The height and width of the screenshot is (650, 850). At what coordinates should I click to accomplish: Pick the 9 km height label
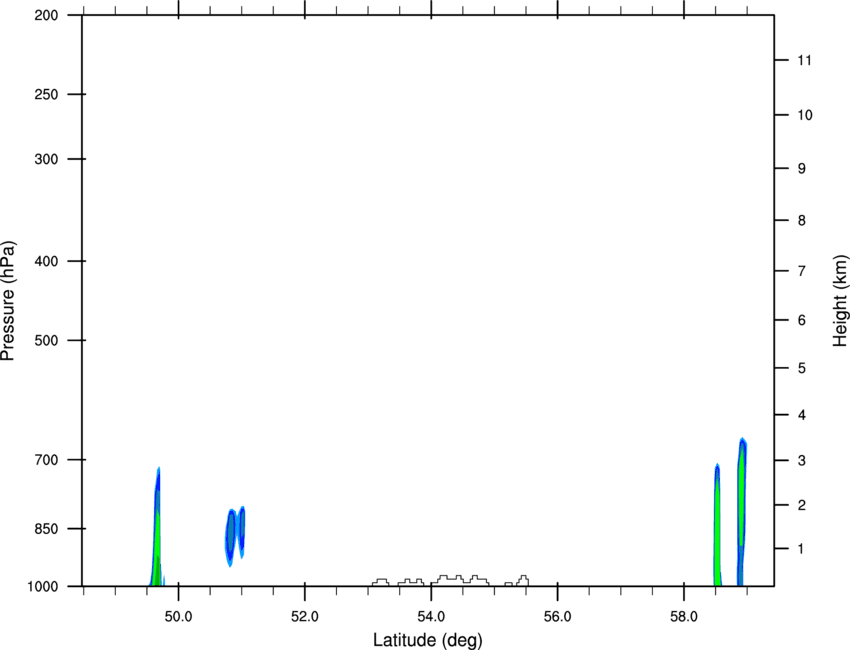pos(801,169)
